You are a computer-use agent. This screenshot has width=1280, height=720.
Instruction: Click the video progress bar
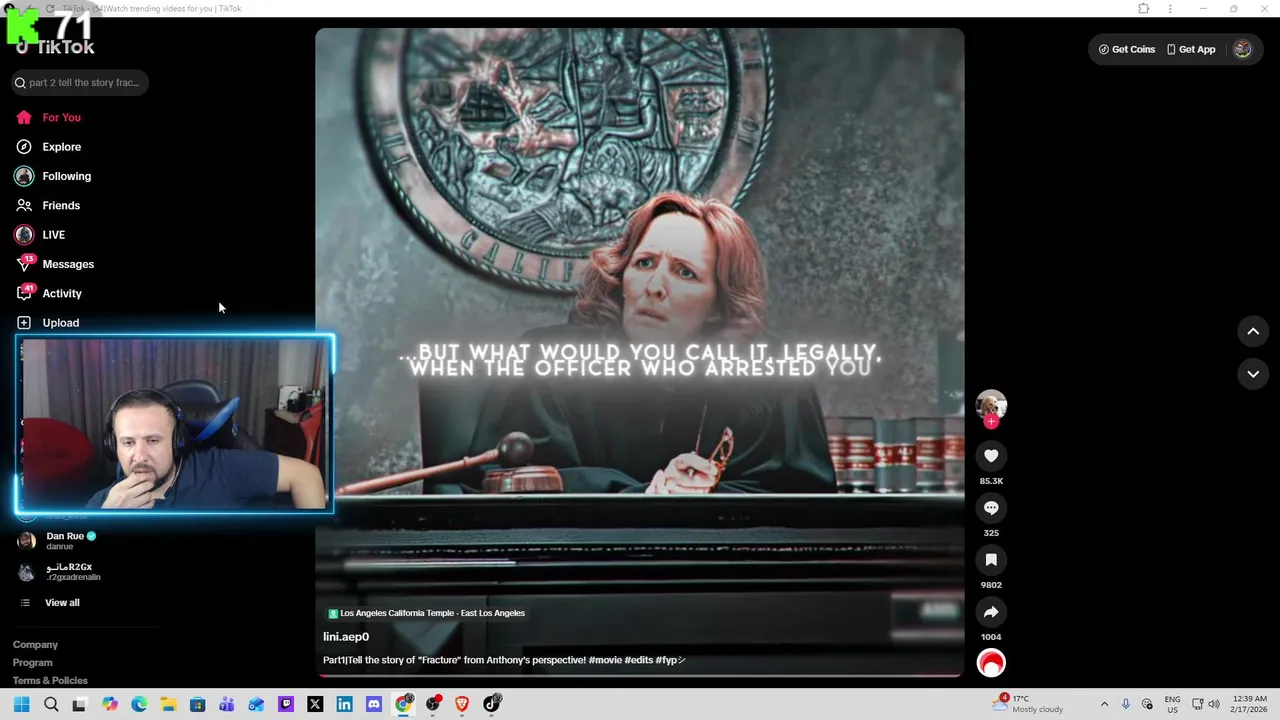(x=640, y=676)
